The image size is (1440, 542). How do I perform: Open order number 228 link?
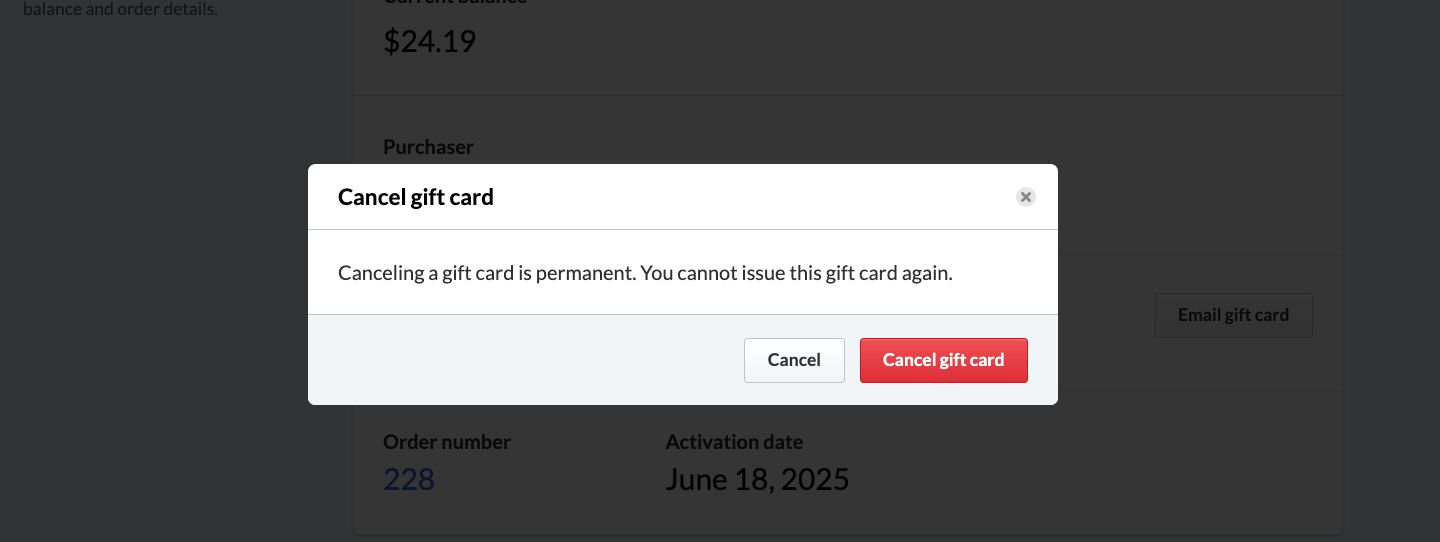pos(409,479)
